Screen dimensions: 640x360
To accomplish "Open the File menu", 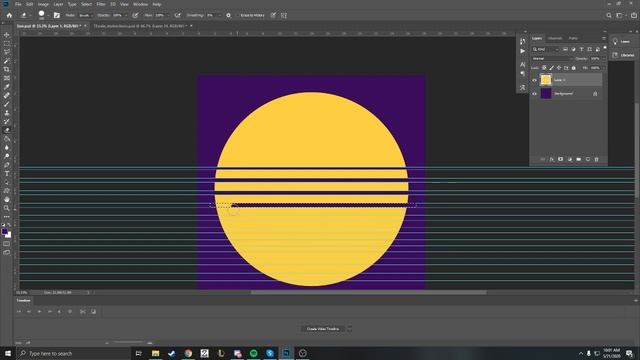I will pyautogui.click(x=18, y=4).
